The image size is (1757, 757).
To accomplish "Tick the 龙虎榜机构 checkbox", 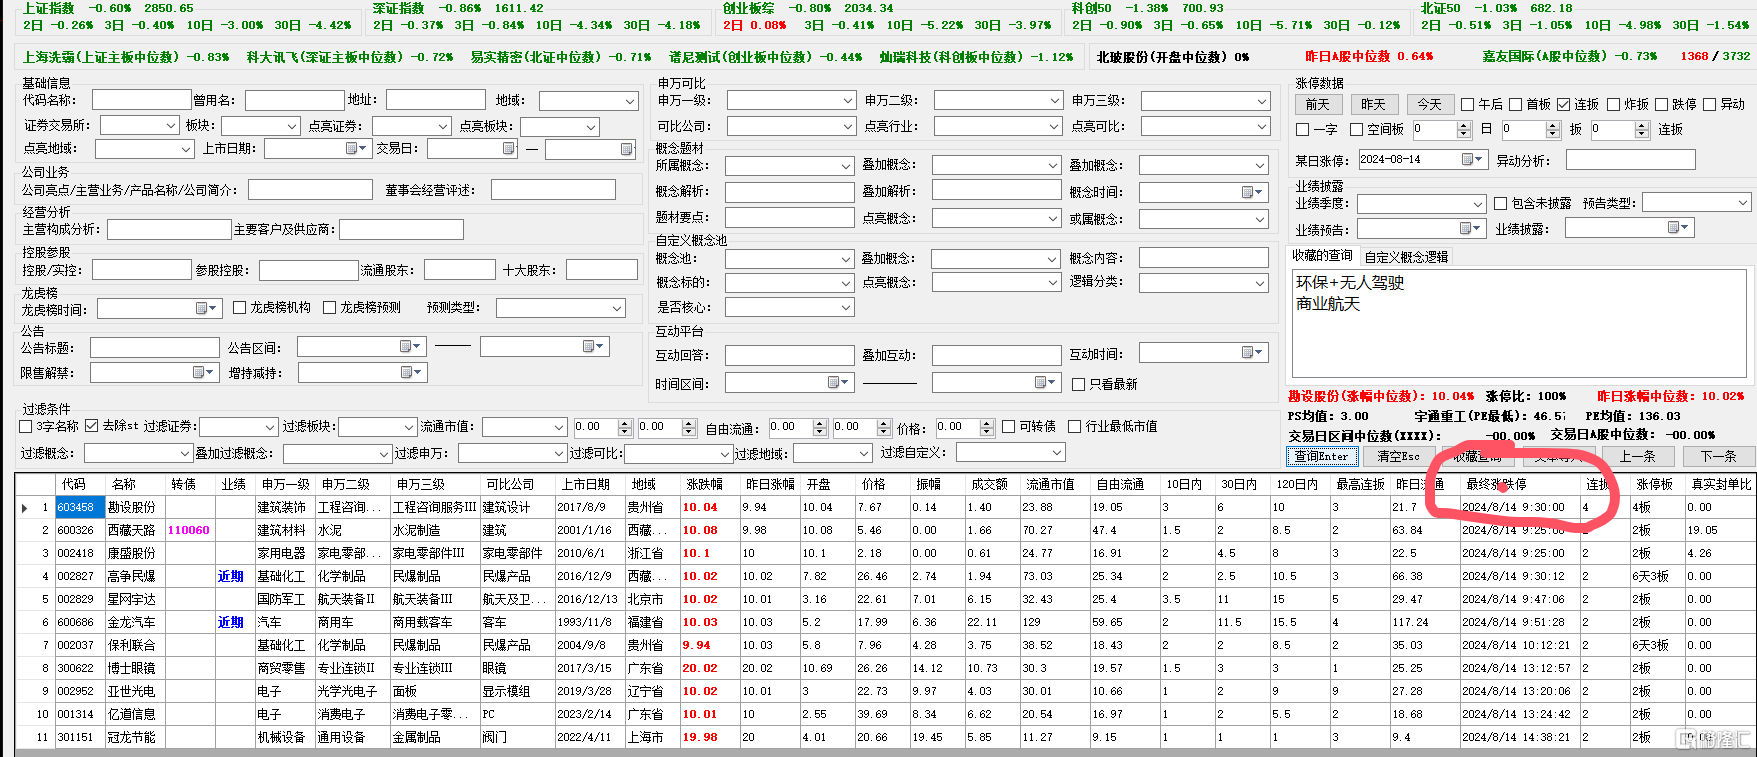I will pos(239,307).
